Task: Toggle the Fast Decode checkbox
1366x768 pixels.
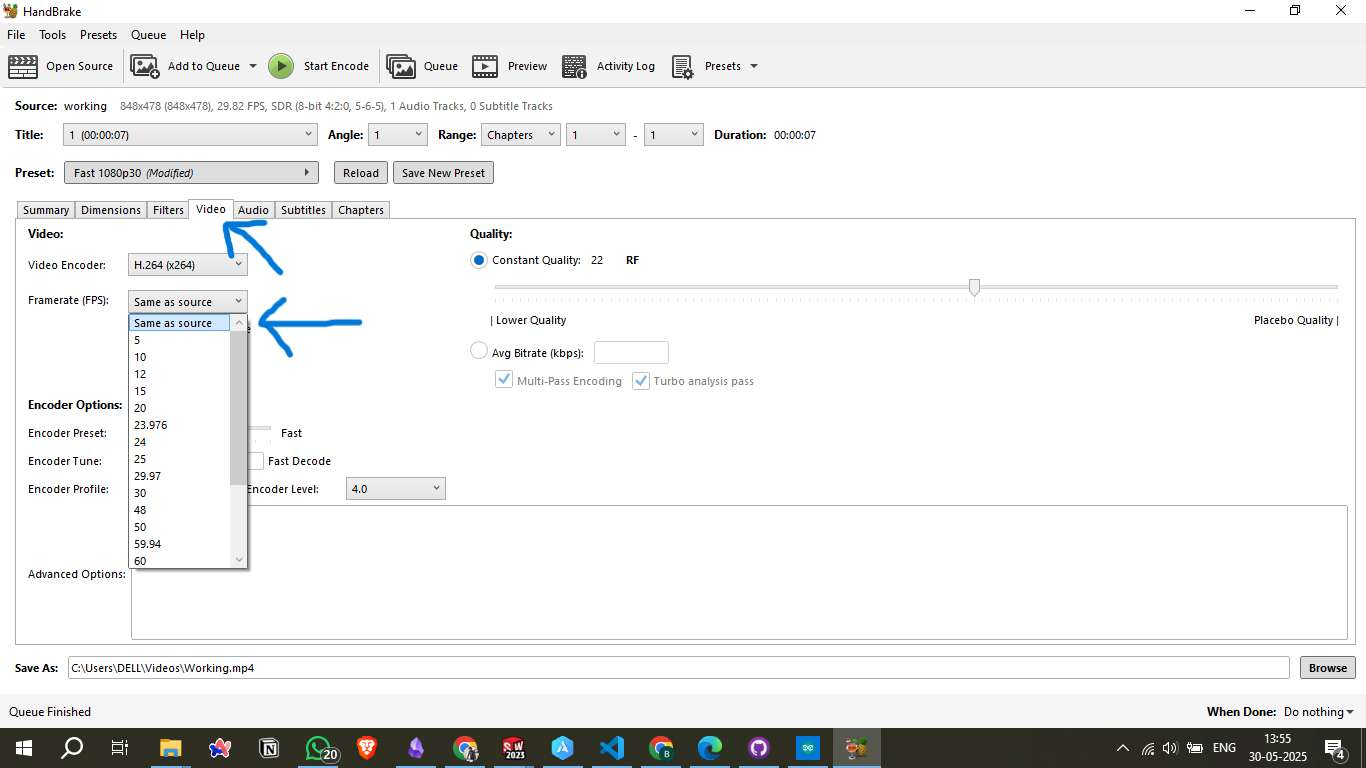Action: (x=256, y=461)
